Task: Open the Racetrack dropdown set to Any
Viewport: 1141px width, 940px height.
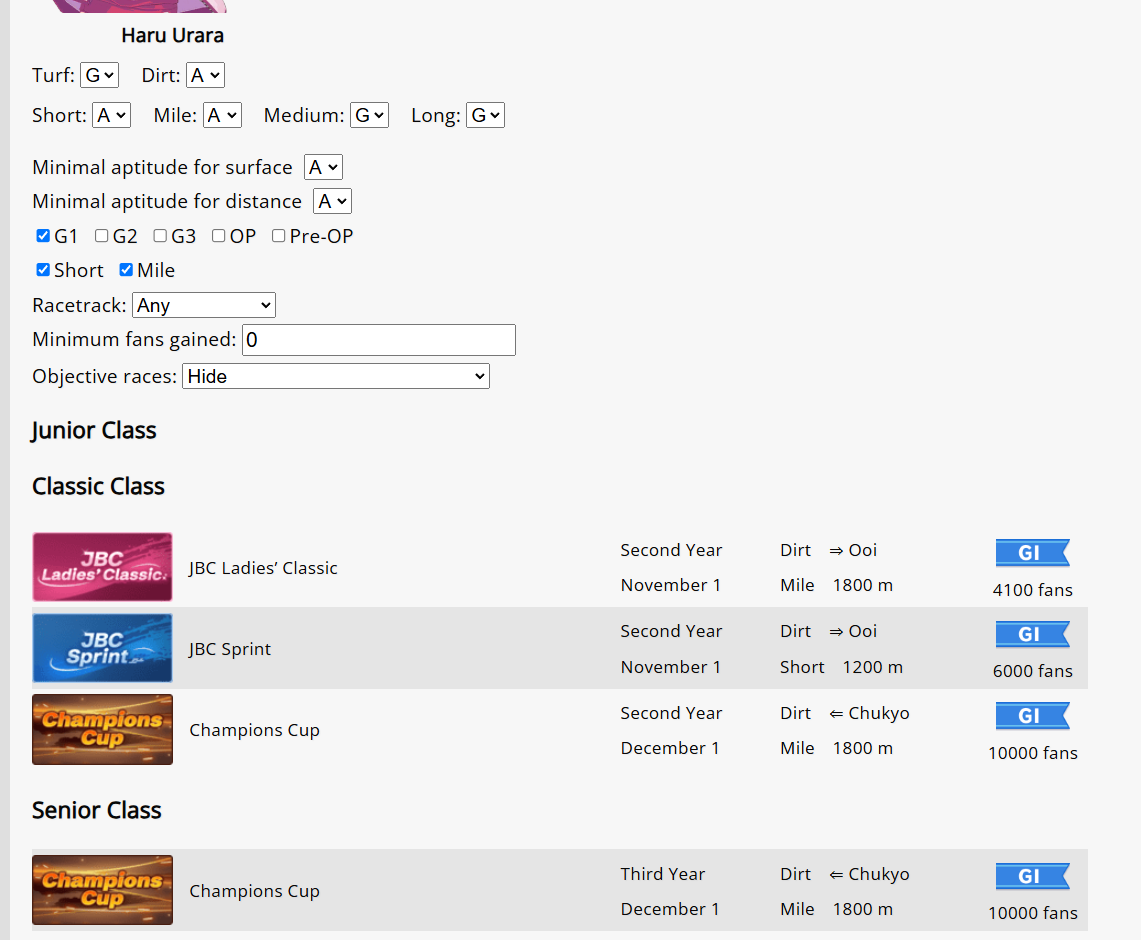Action: pyautogui.click(x=204, y=305)
